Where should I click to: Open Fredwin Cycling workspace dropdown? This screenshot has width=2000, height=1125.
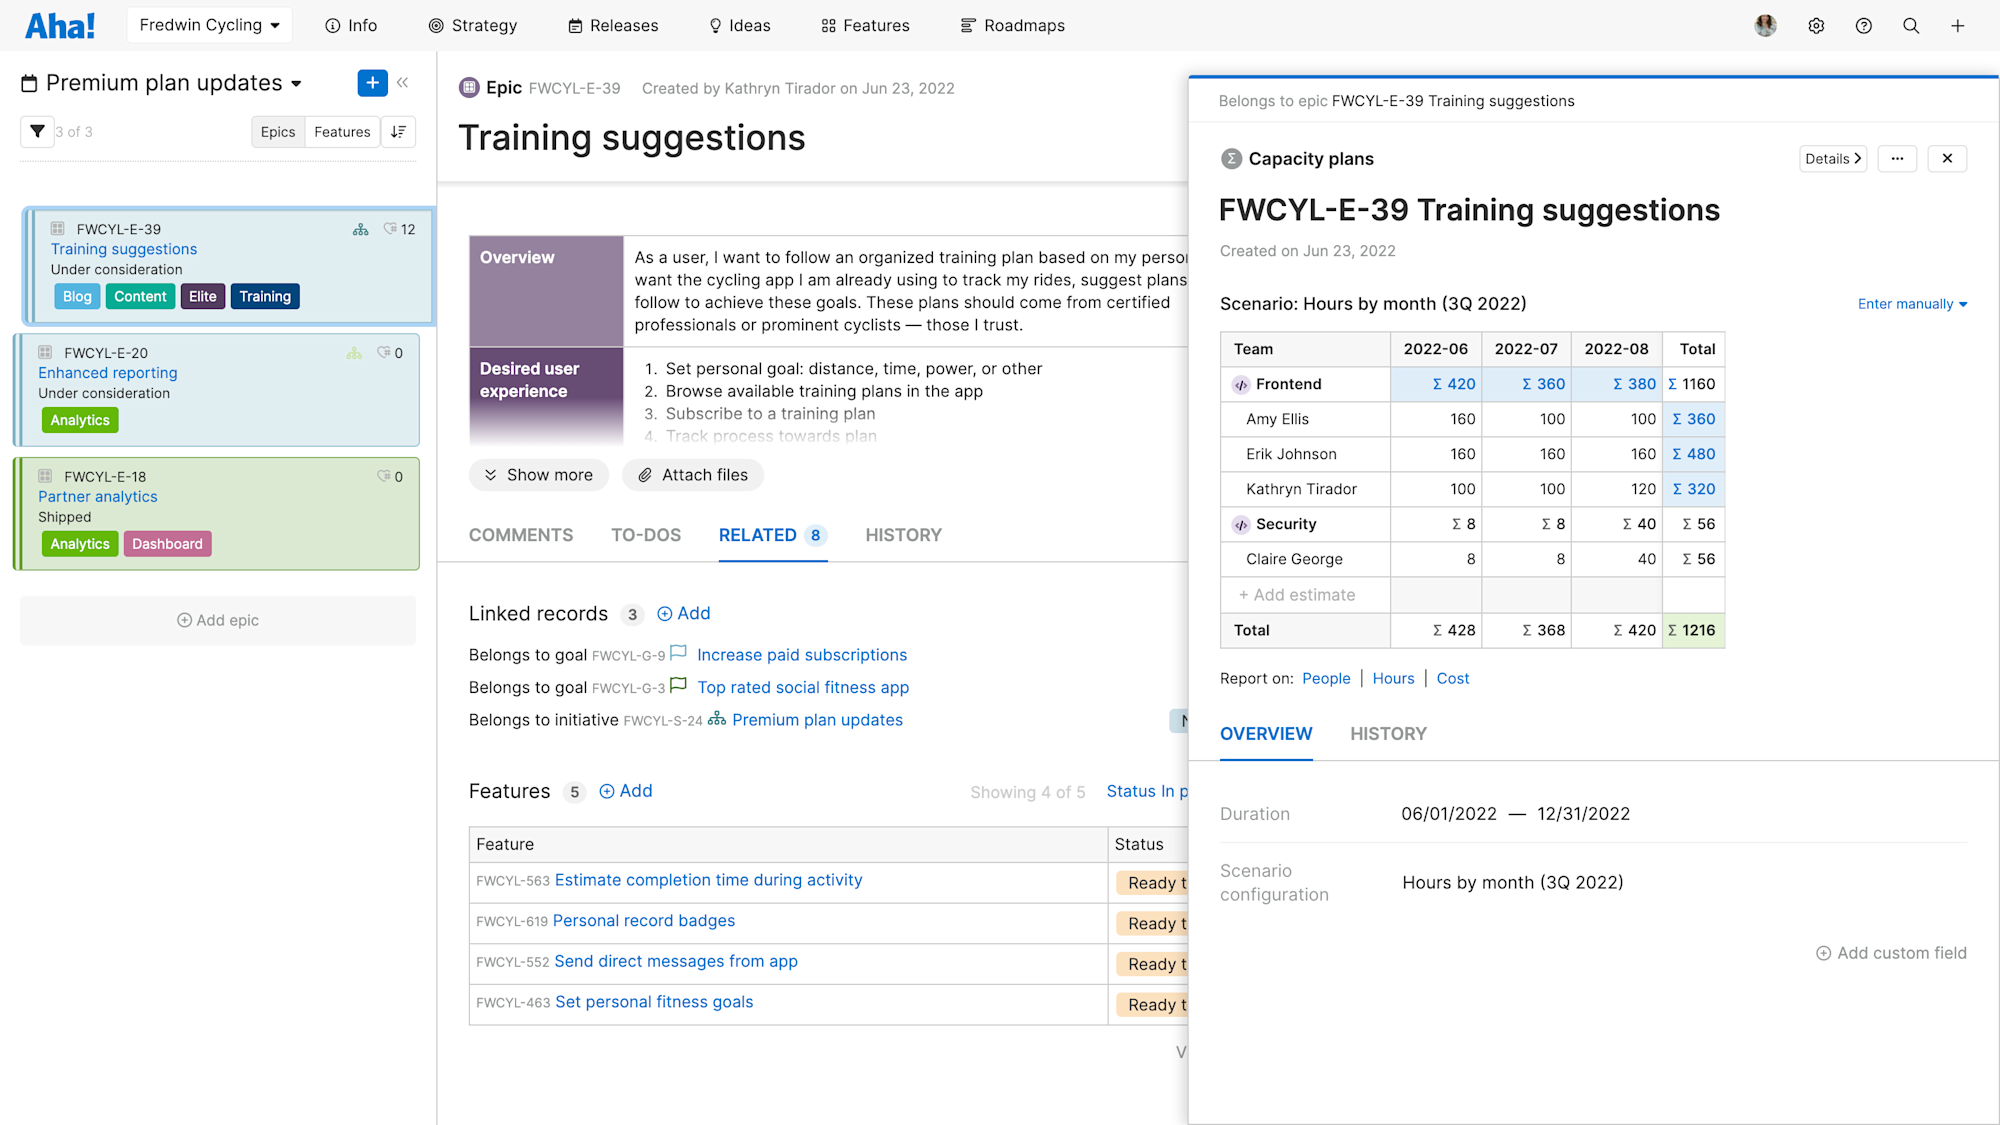(209, 25)
